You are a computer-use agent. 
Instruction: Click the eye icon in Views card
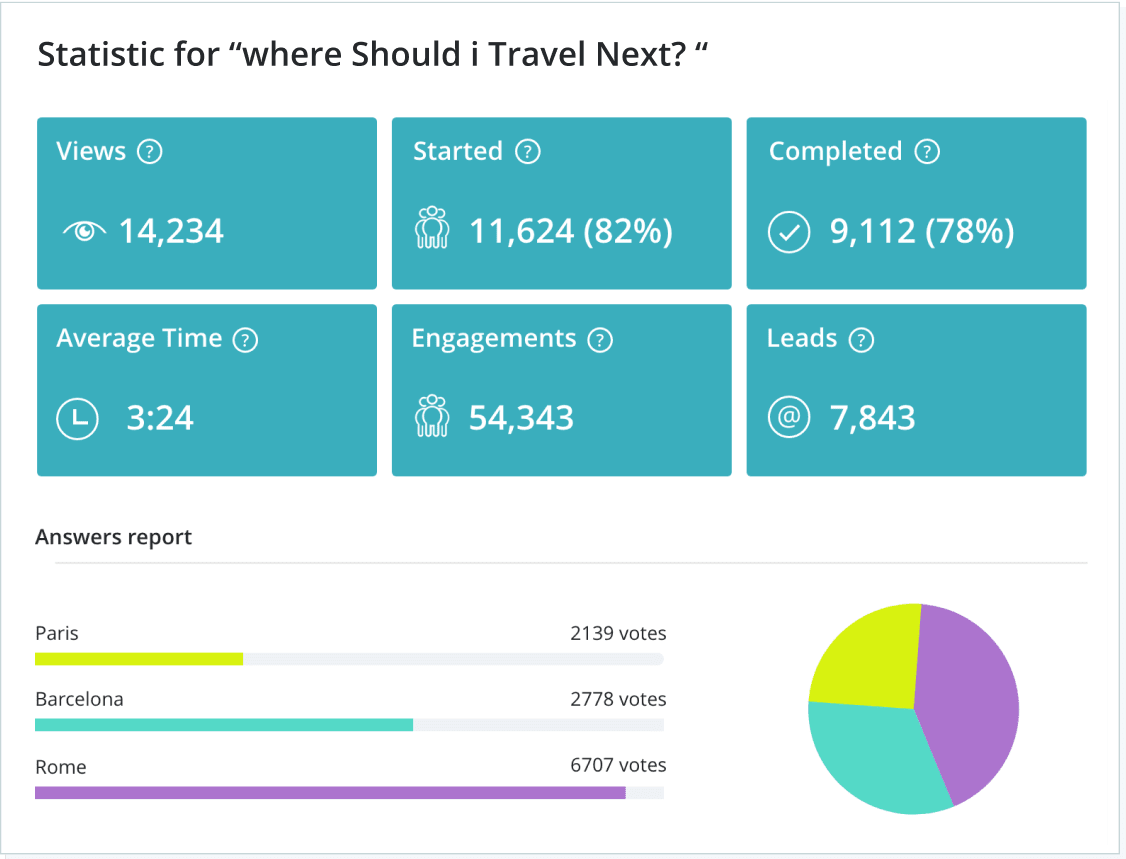point(84,231)
